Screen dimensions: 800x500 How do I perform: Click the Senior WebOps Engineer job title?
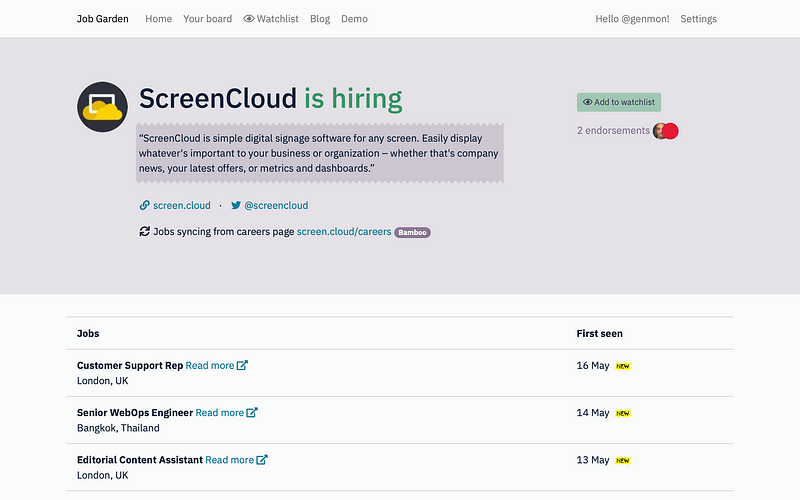(x=135, y=412)
